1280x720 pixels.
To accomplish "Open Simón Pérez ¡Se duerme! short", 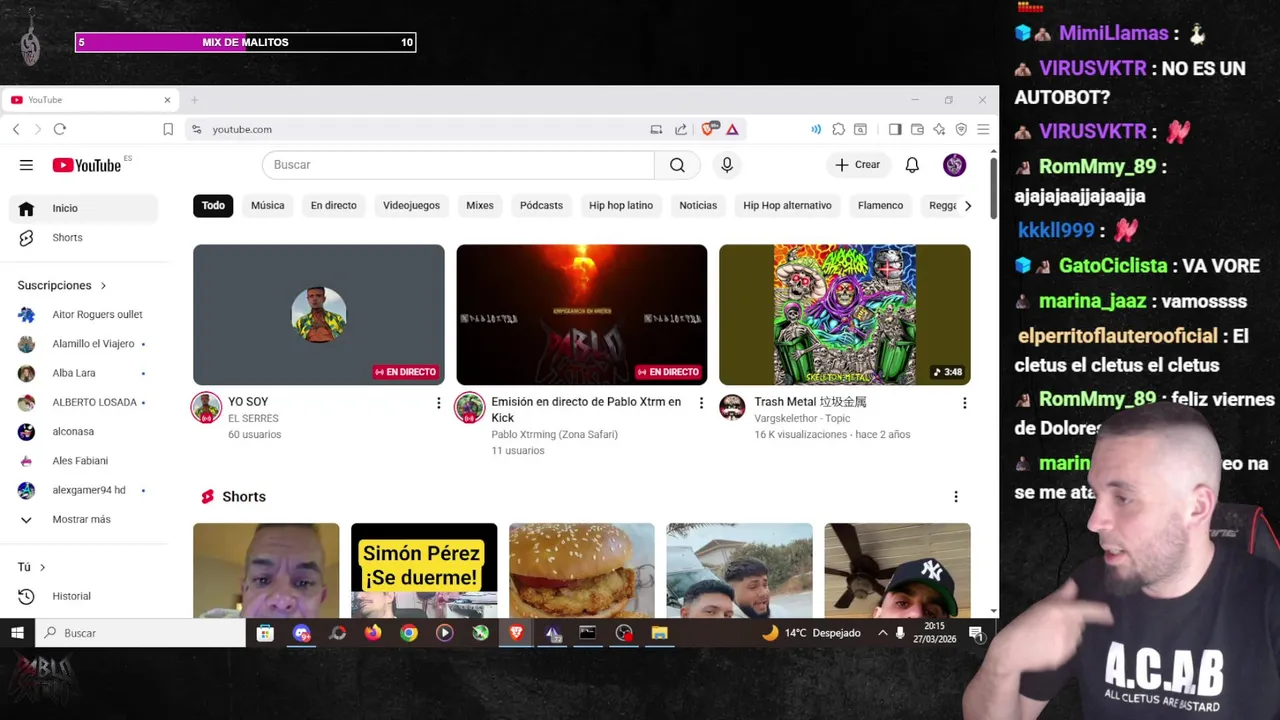I will coord(424,570).
